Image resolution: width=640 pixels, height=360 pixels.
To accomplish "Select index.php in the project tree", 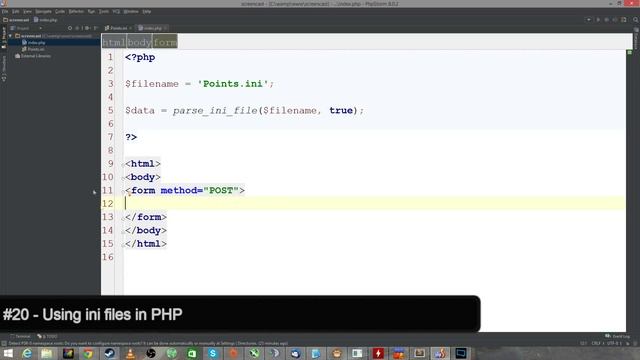I will tap(34, 42).
